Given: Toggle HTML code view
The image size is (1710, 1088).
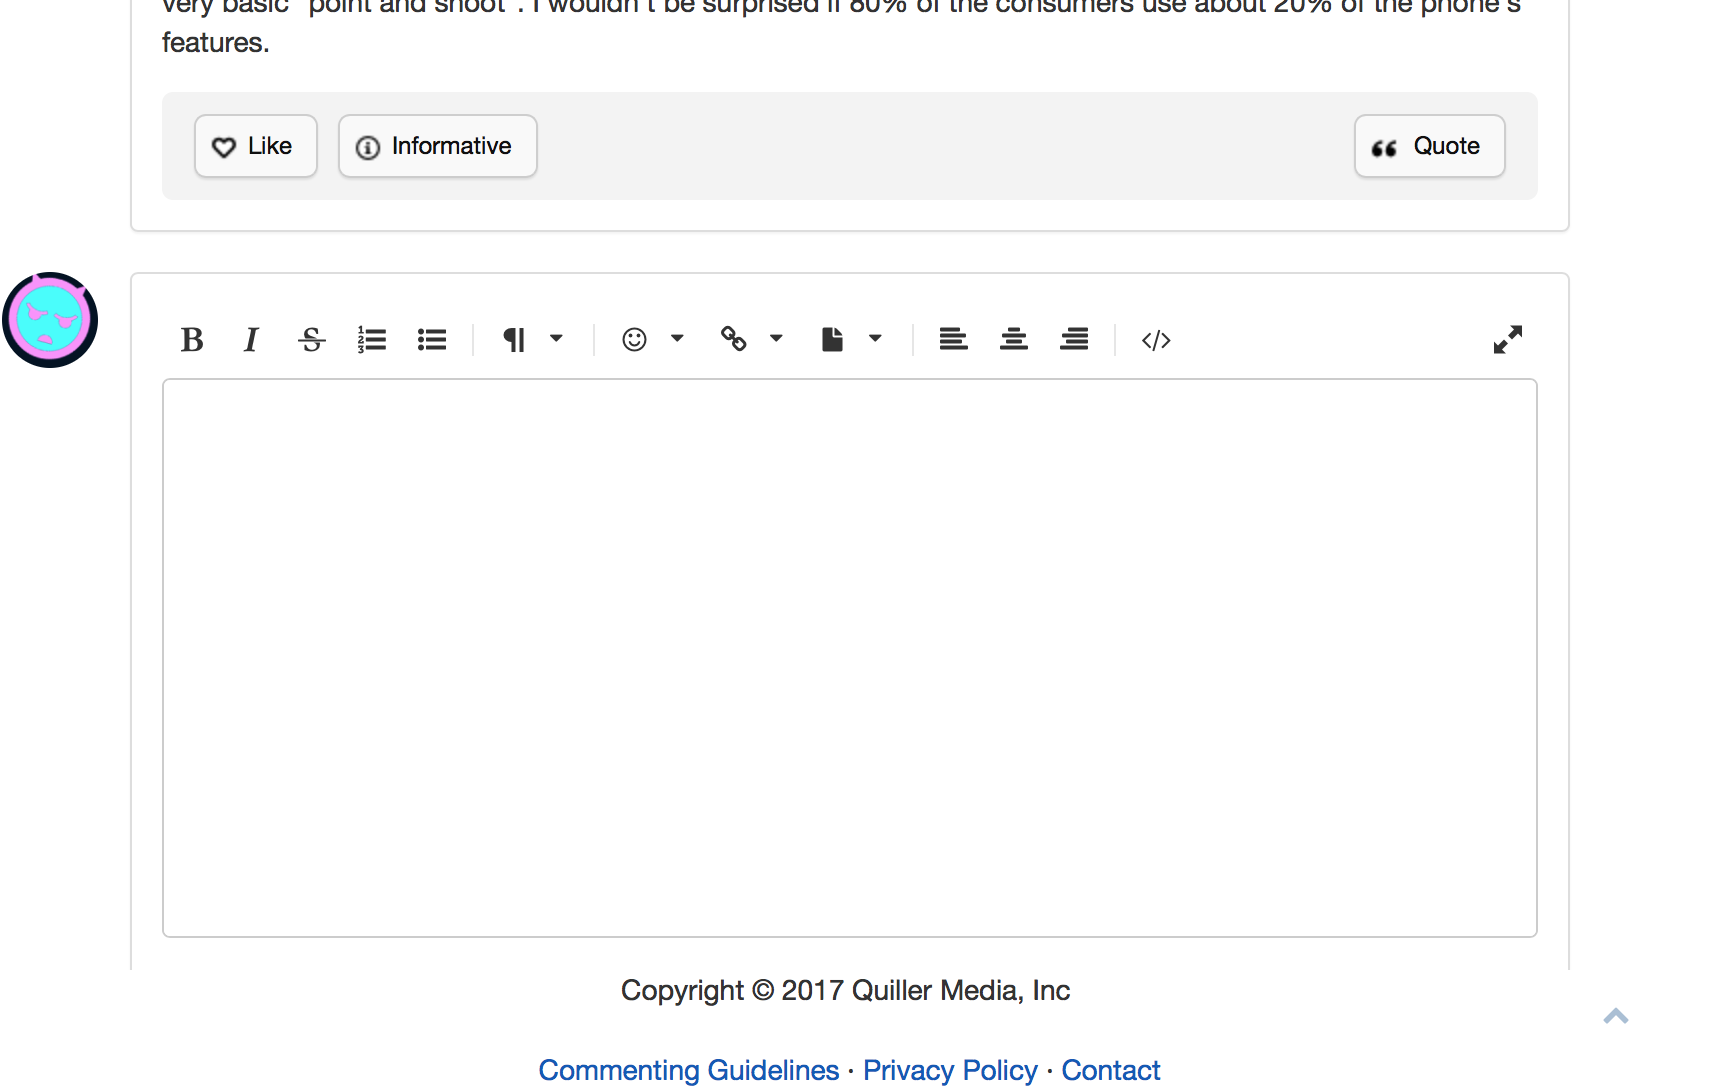Looking at the screenshot, I should [1156, 340].
